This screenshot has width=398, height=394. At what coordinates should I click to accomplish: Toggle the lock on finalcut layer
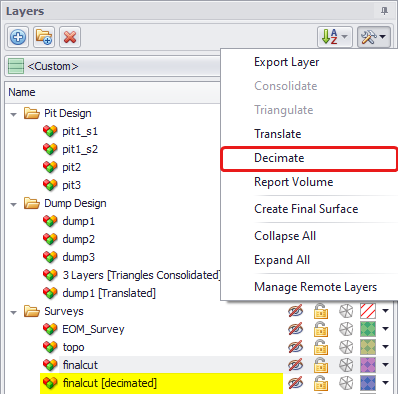point(321,365)
